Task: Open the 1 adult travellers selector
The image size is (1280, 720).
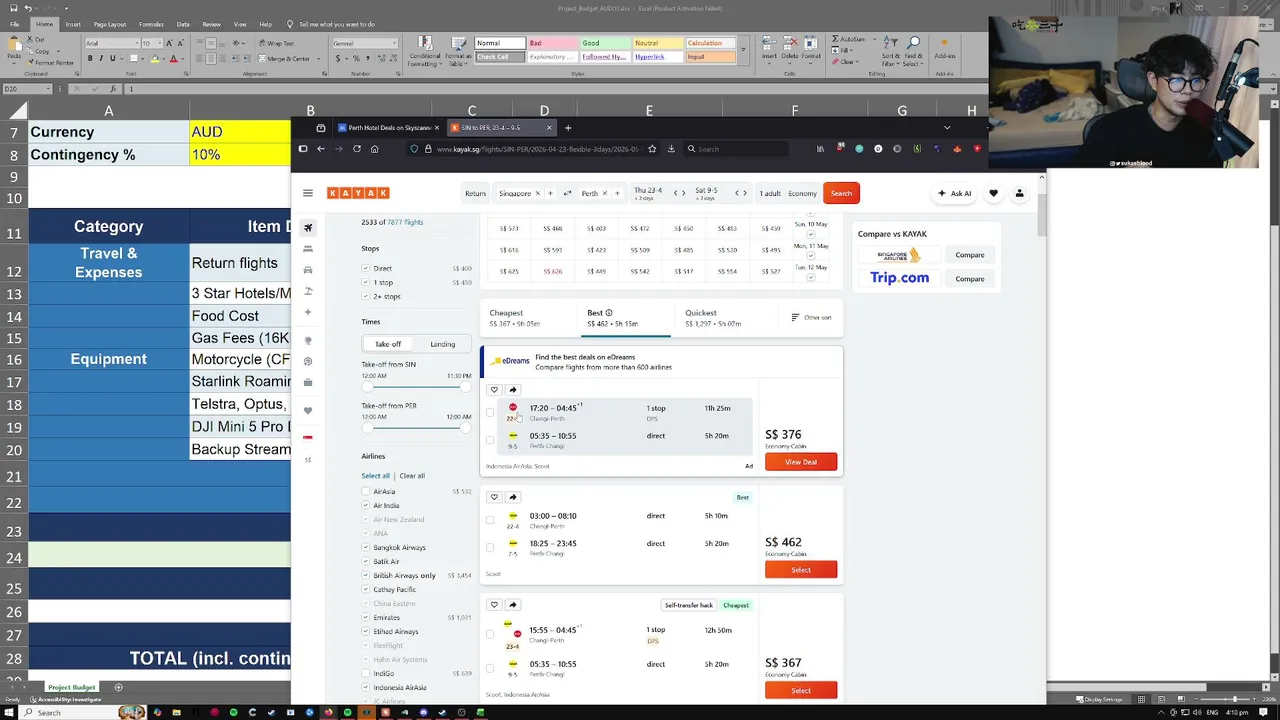Action: pos(770,193)
